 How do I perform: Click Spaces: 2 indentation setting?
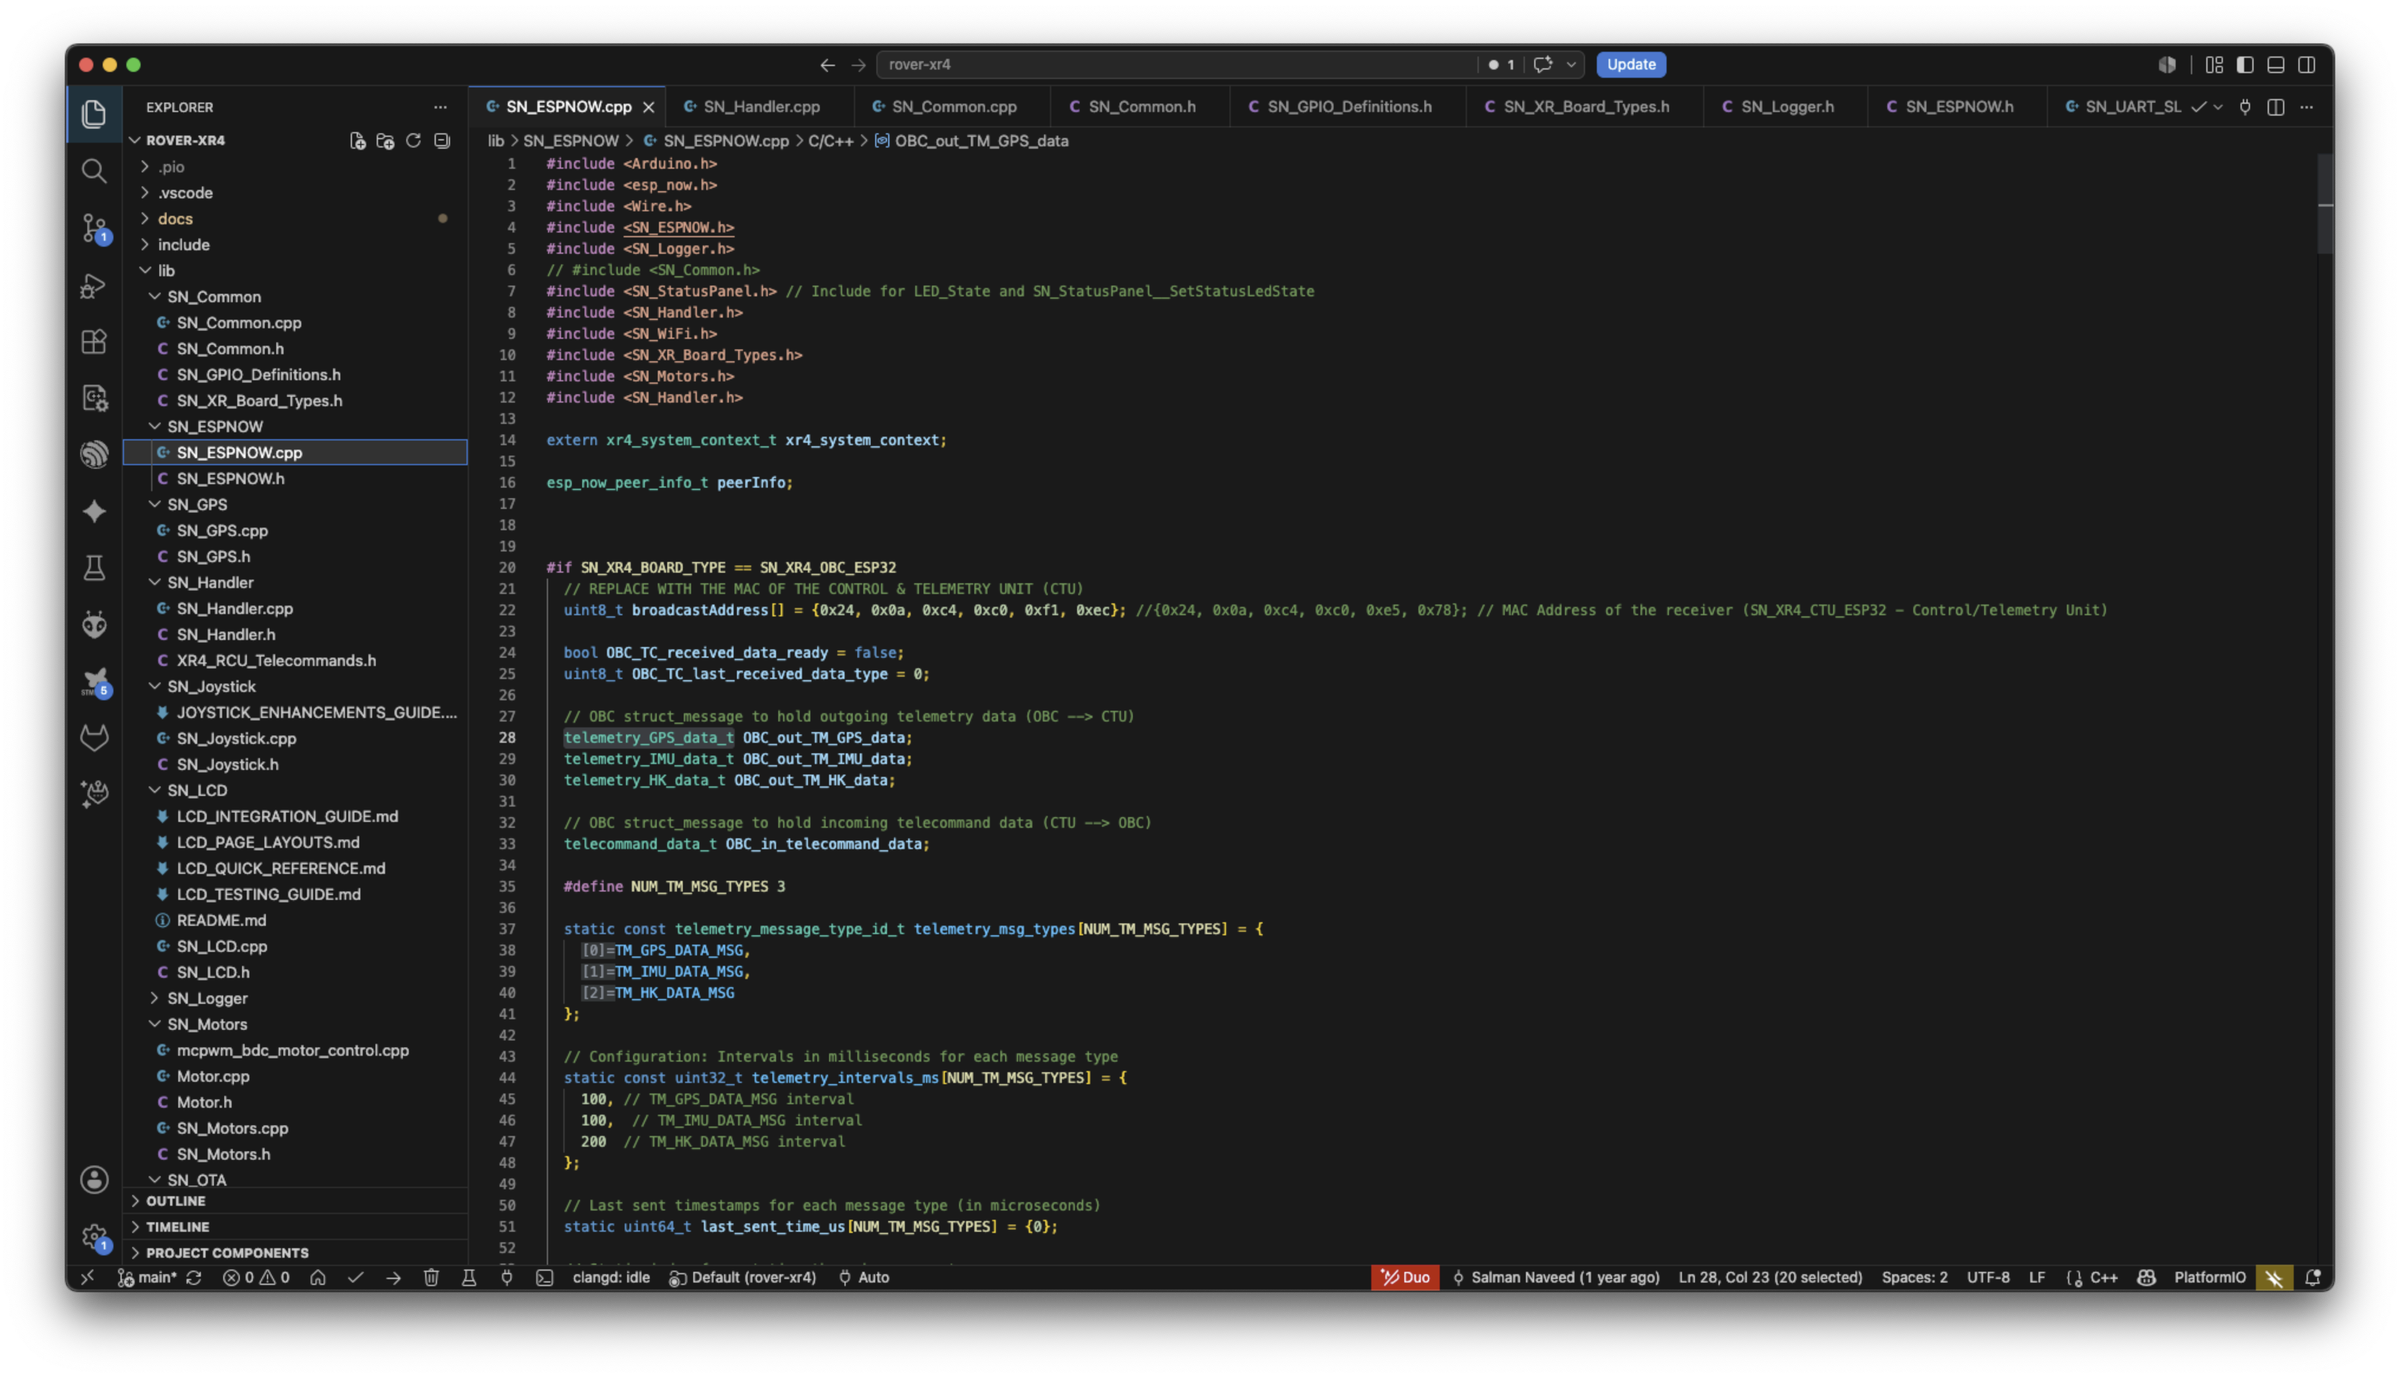coord(1914,1277)
